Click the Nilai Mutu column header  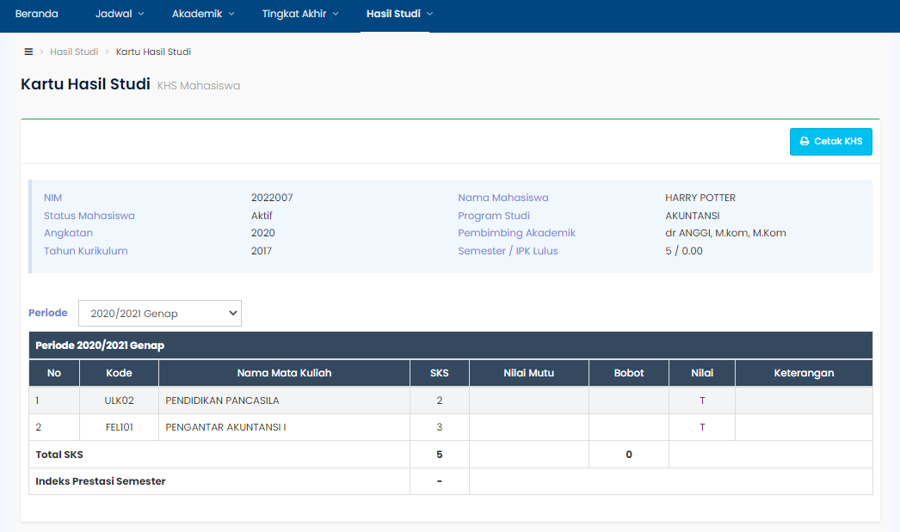528,373
